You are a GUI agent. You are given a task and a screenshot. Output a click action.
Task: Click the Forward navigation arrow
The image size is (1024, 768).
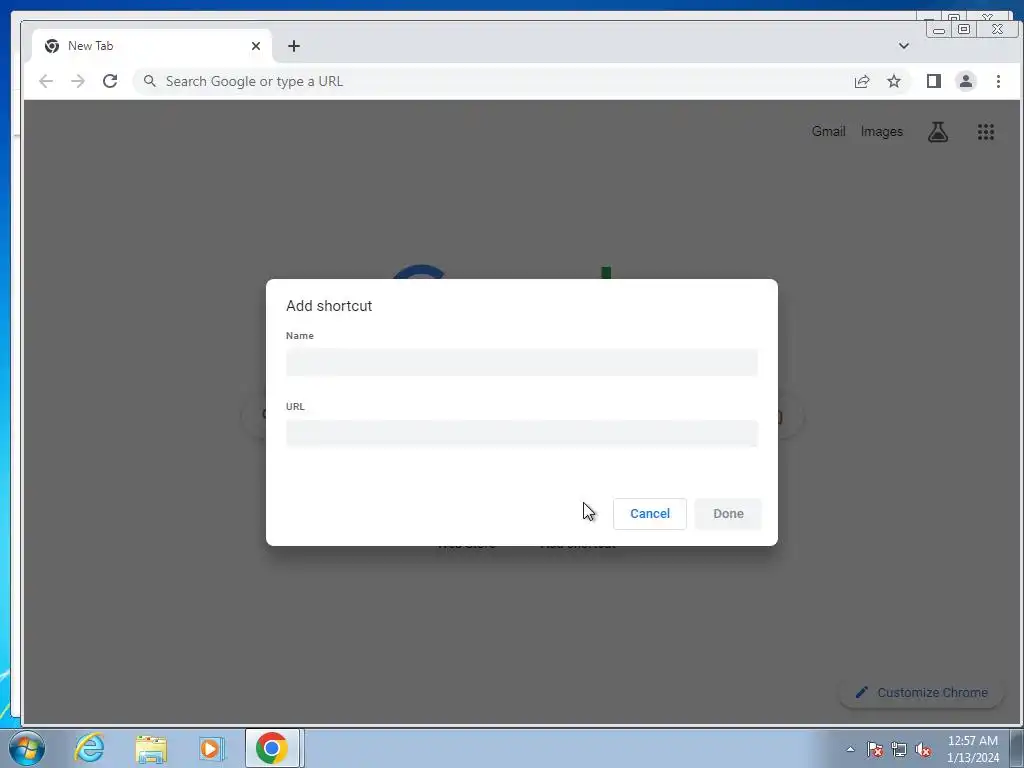78,81
